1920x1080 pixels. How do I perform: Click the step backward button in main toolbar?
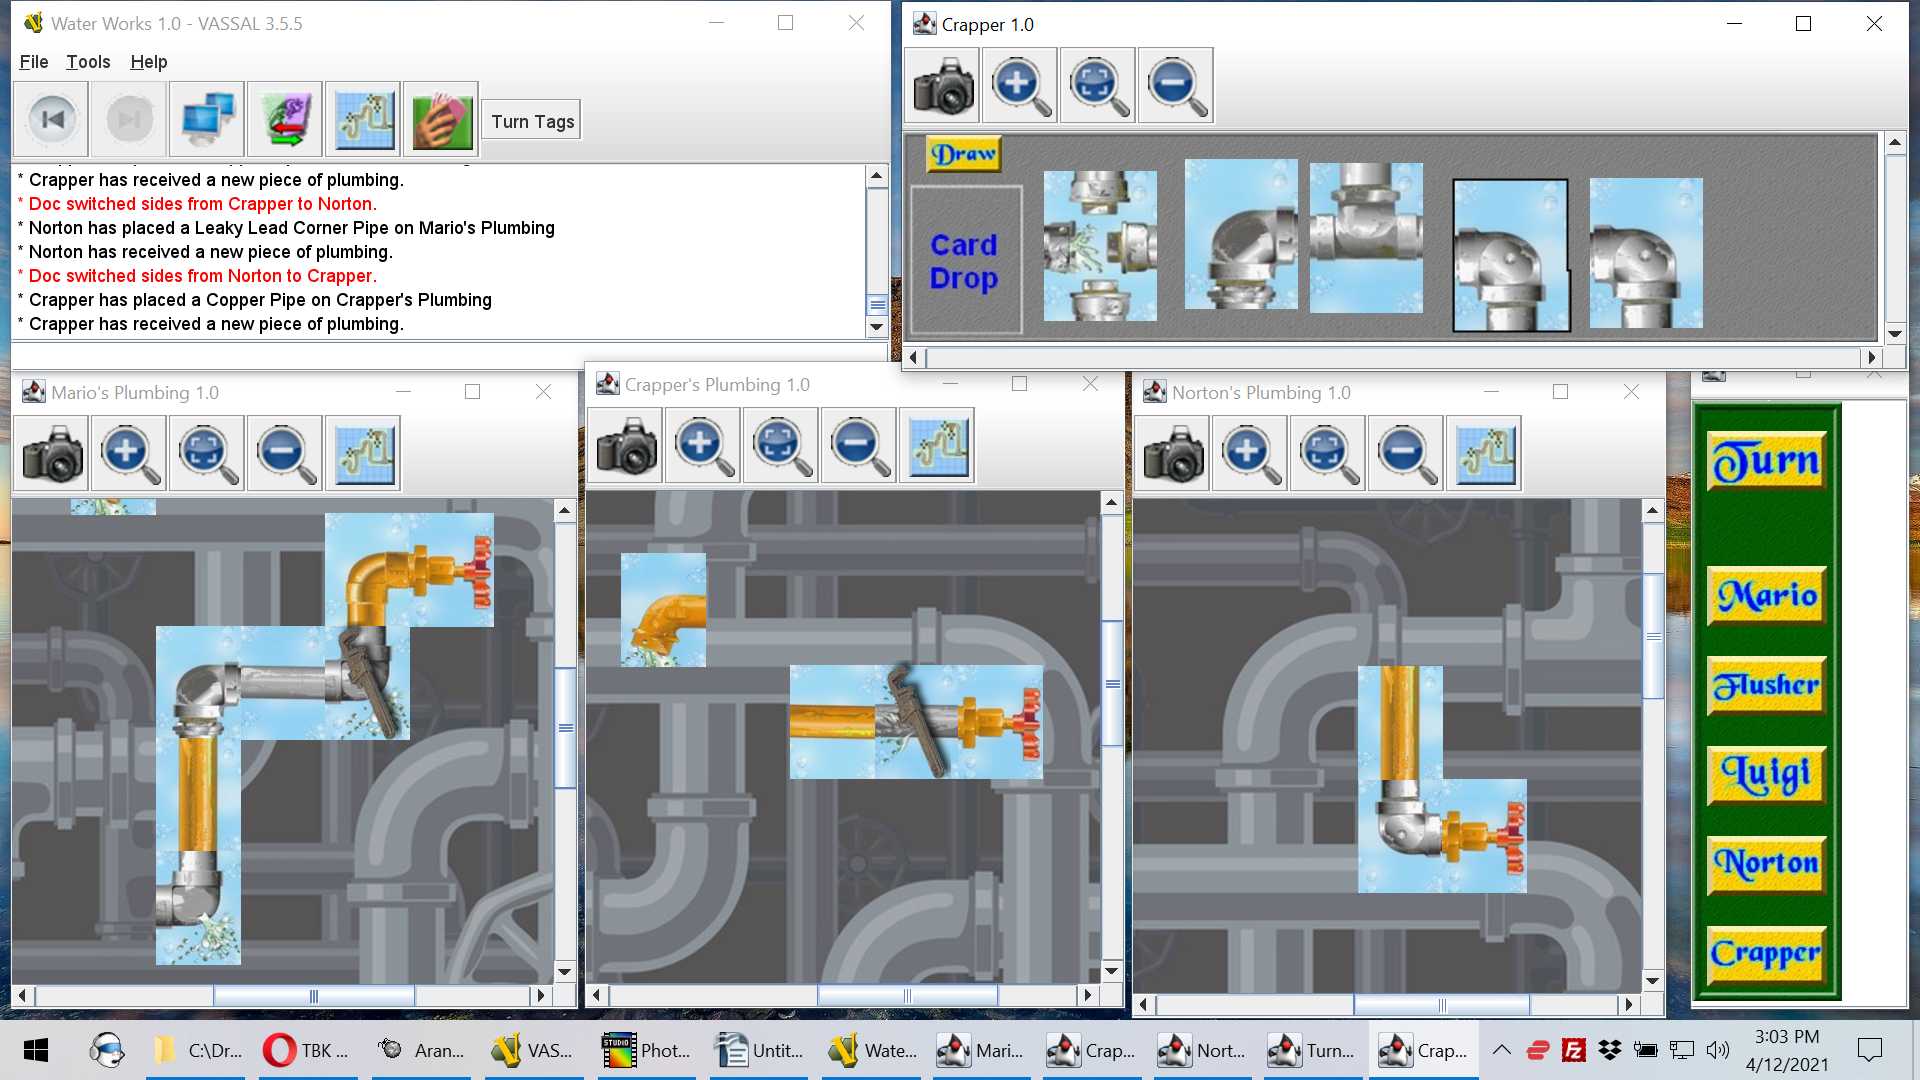tap(51, 120)
